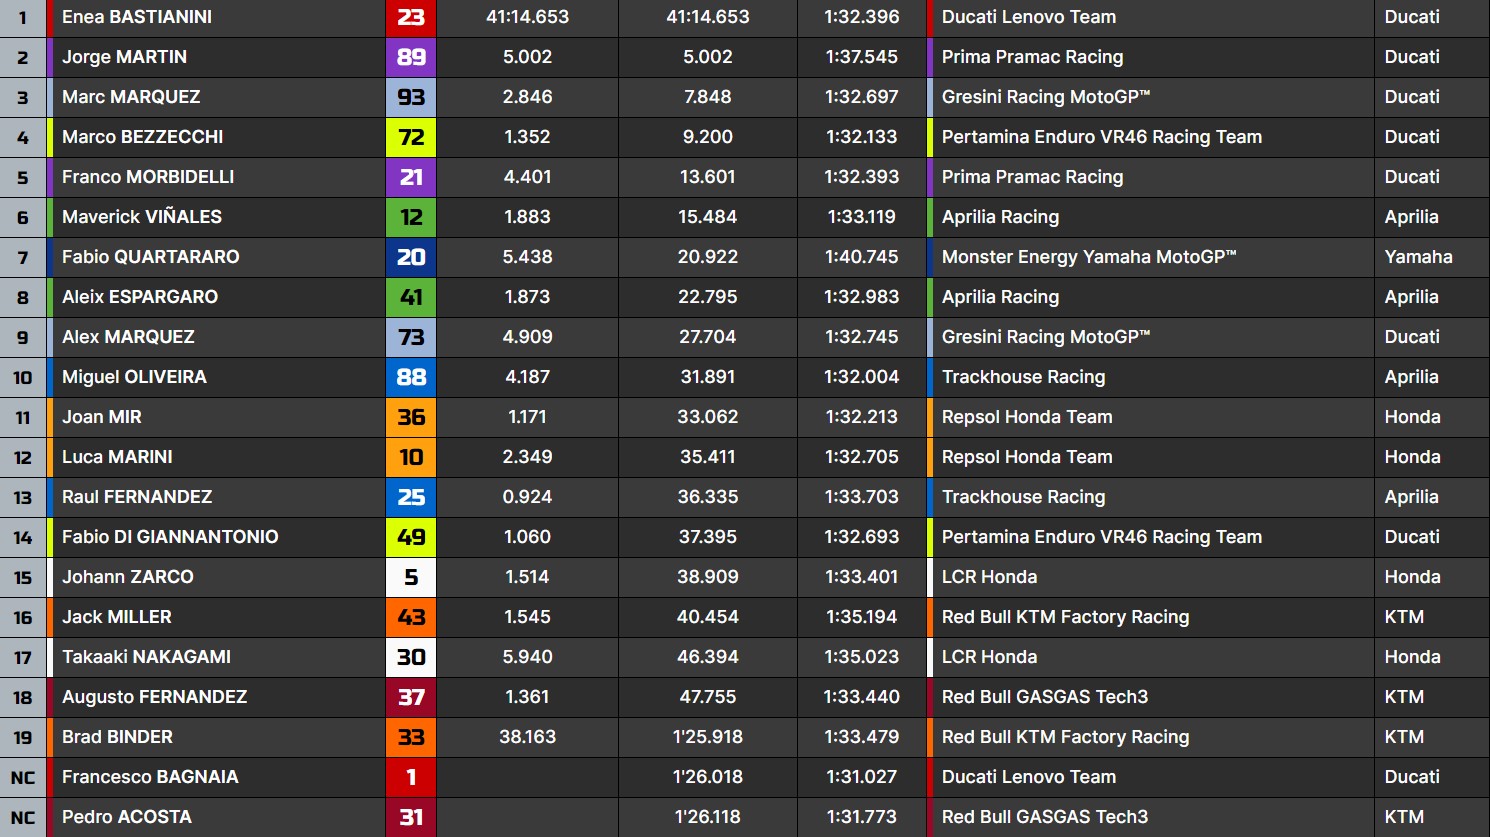Click red number badge 1 for Bagnaia
The image size is (1490, 837).
411,777
